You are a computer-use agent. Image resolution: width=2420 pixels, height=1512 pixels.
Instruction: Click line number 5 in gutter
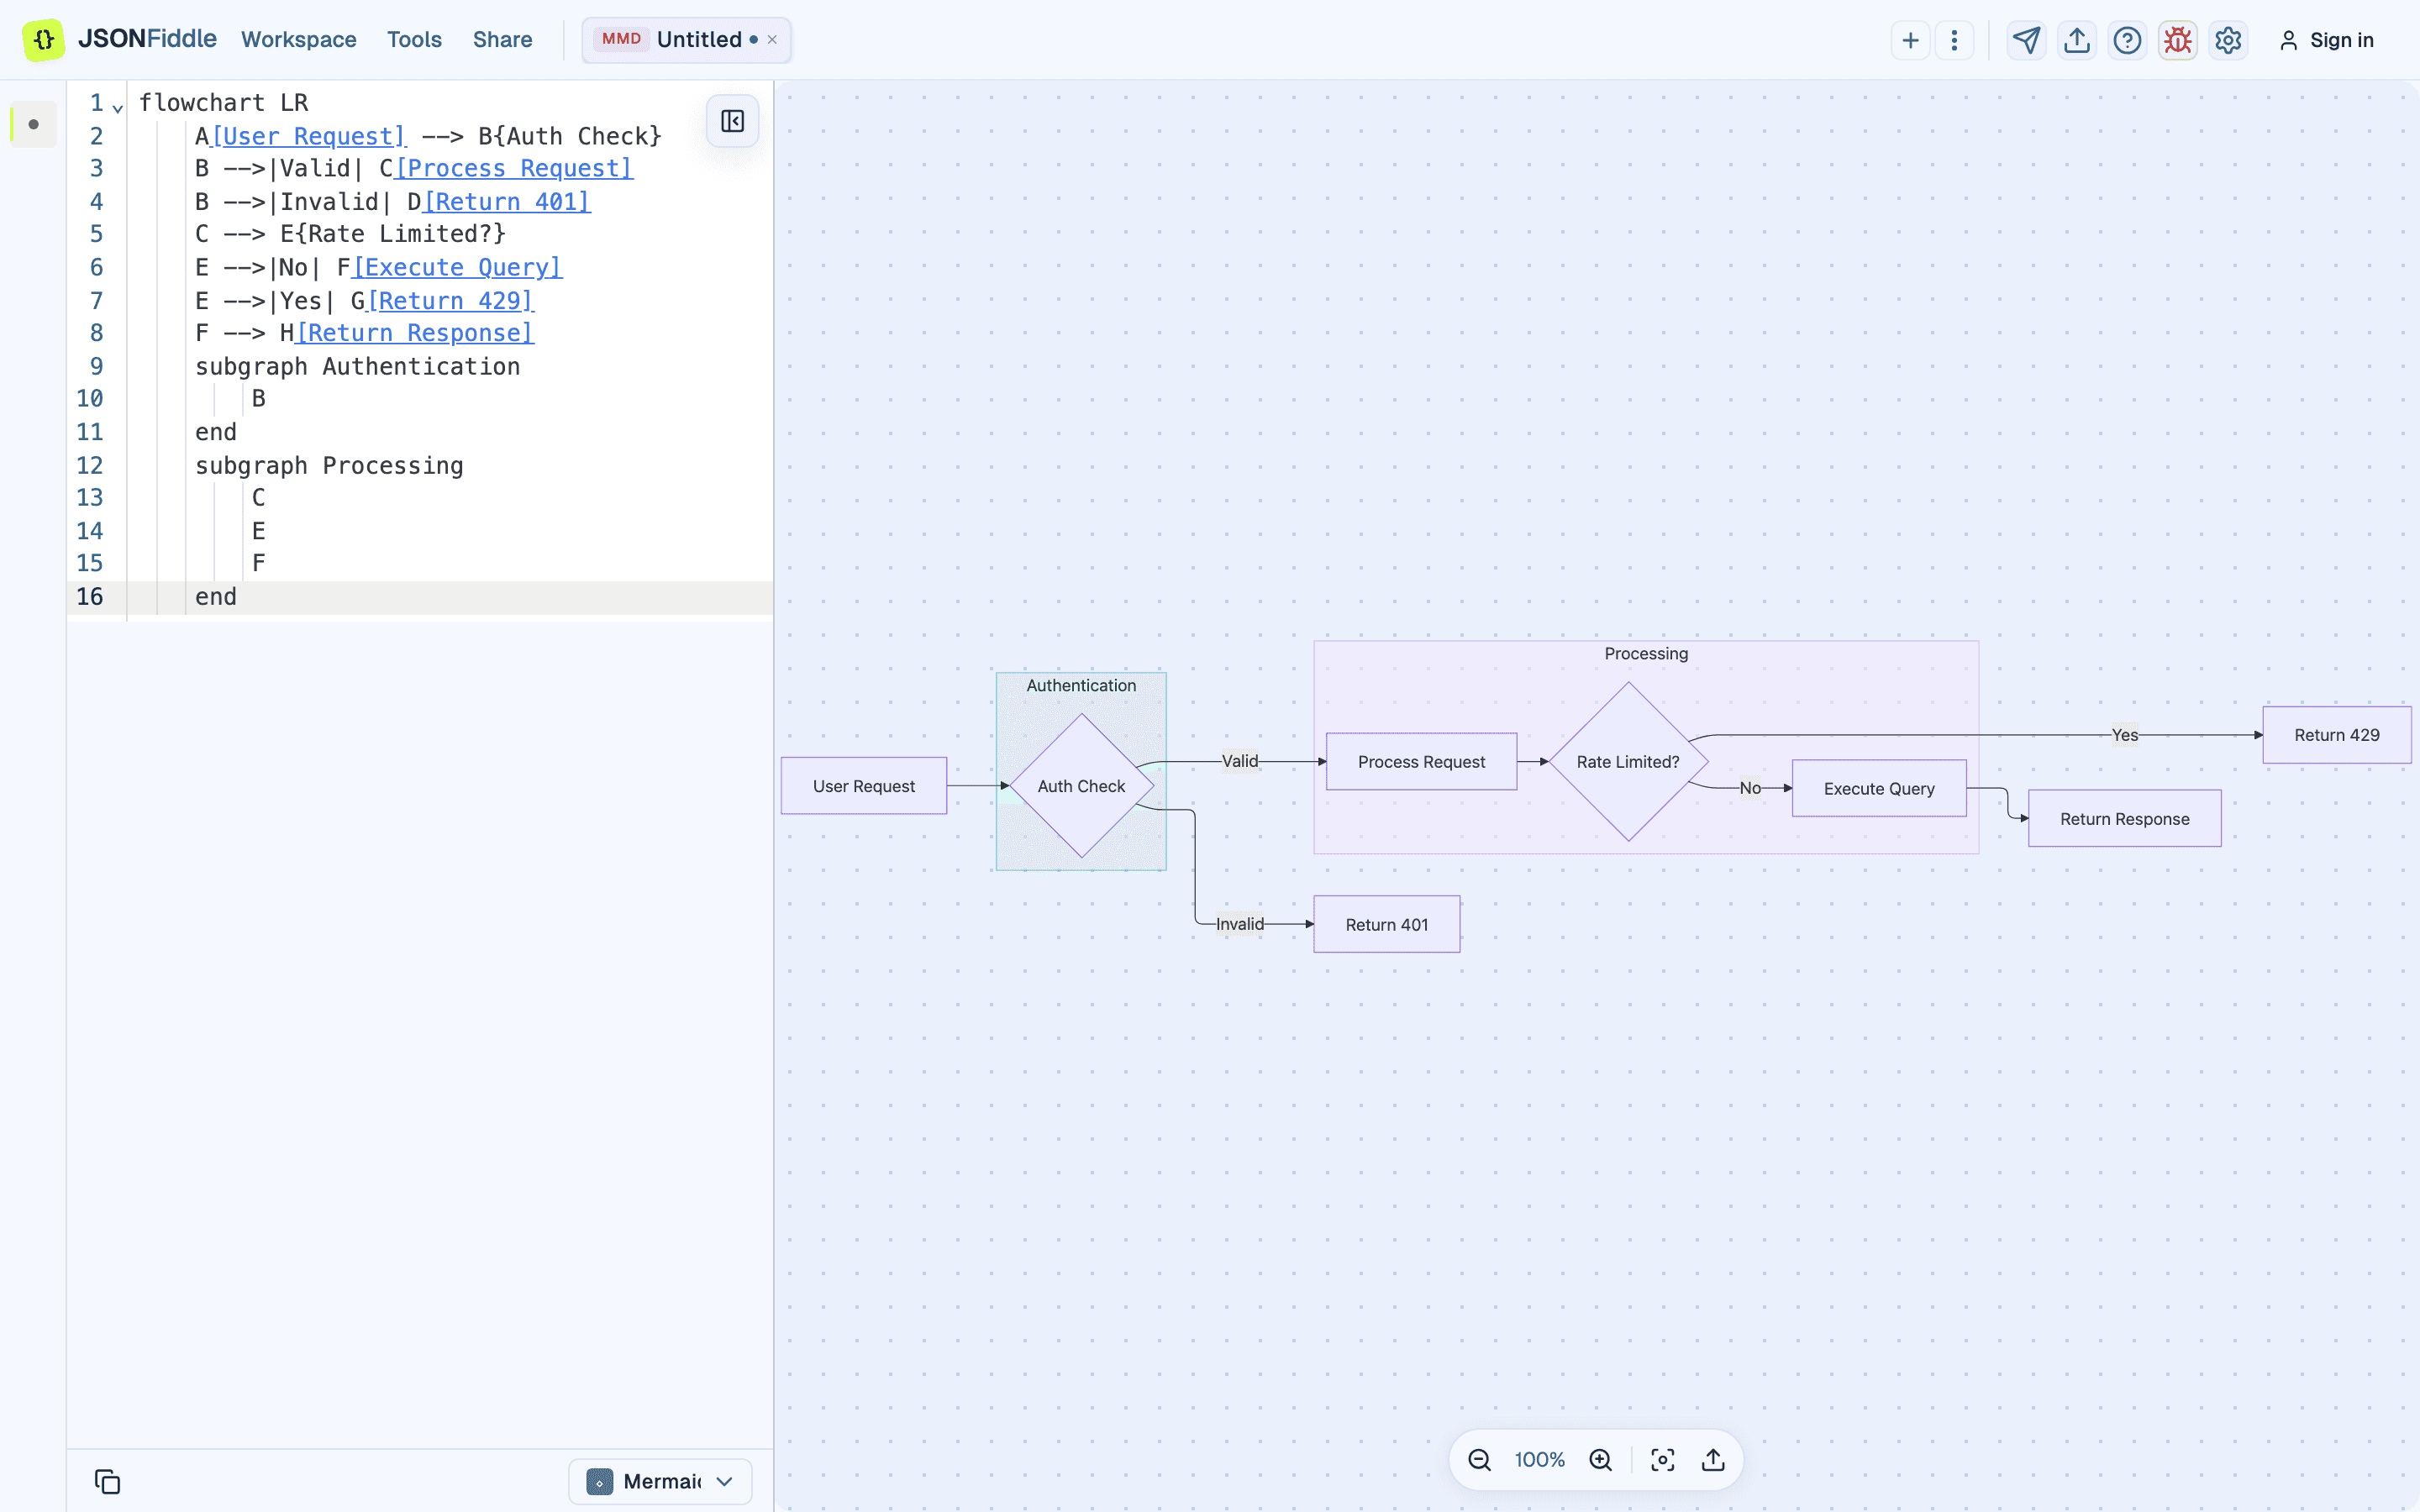point(96,234)
